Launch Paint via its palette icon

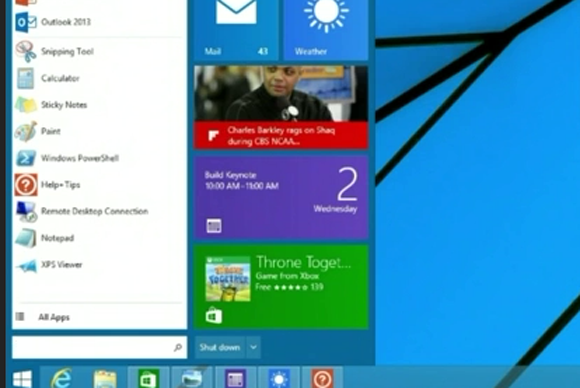click(26, 131)
